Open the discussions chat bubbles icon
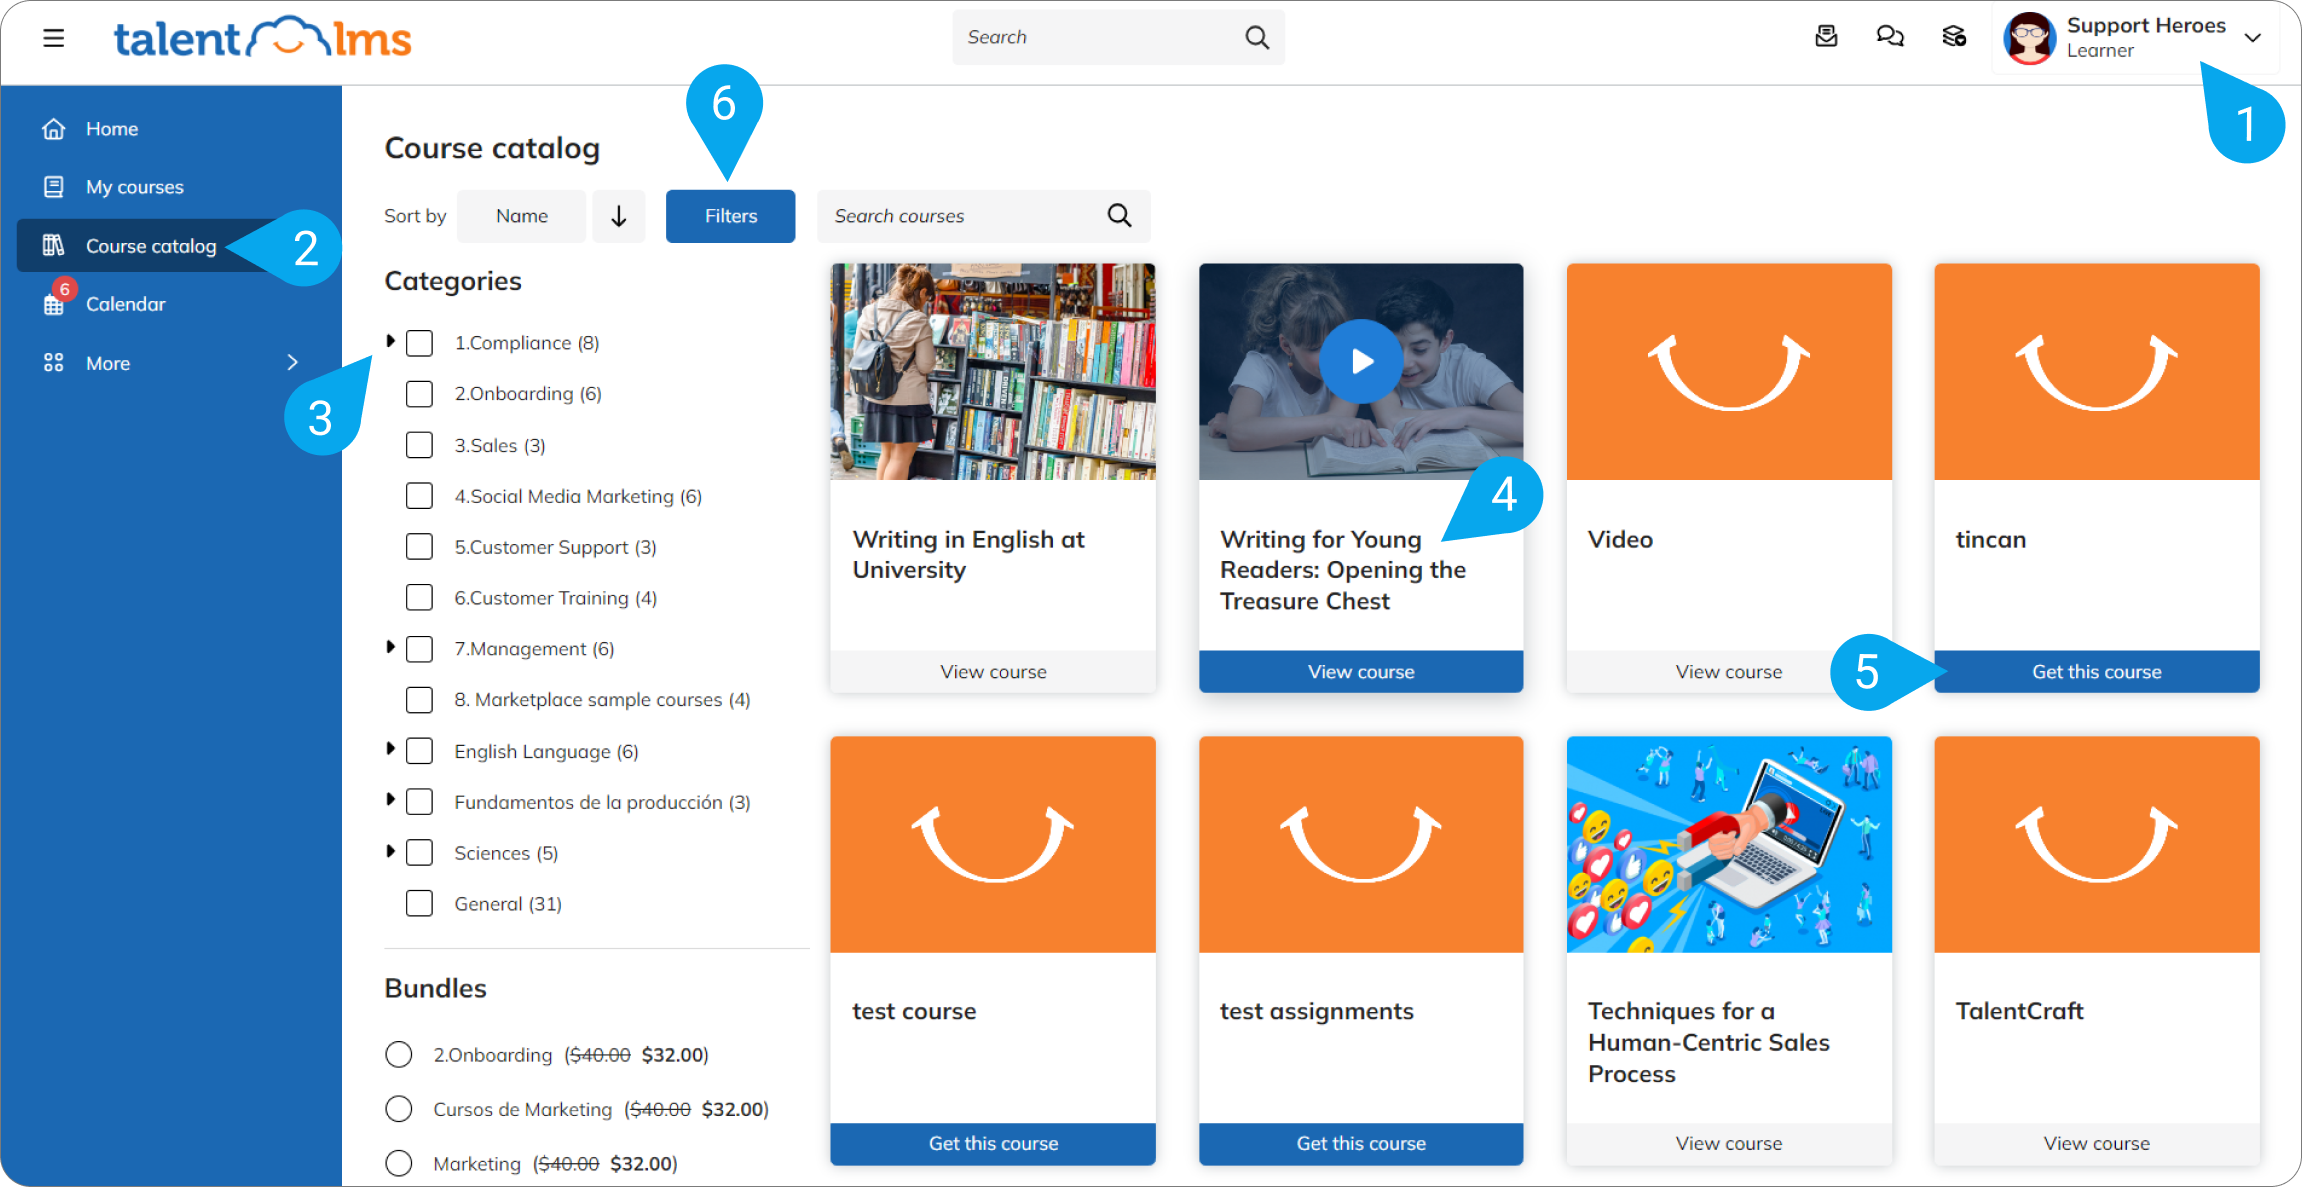Image resolution: width=2302 pixels, height=1187 pixels. [1889, 37]
